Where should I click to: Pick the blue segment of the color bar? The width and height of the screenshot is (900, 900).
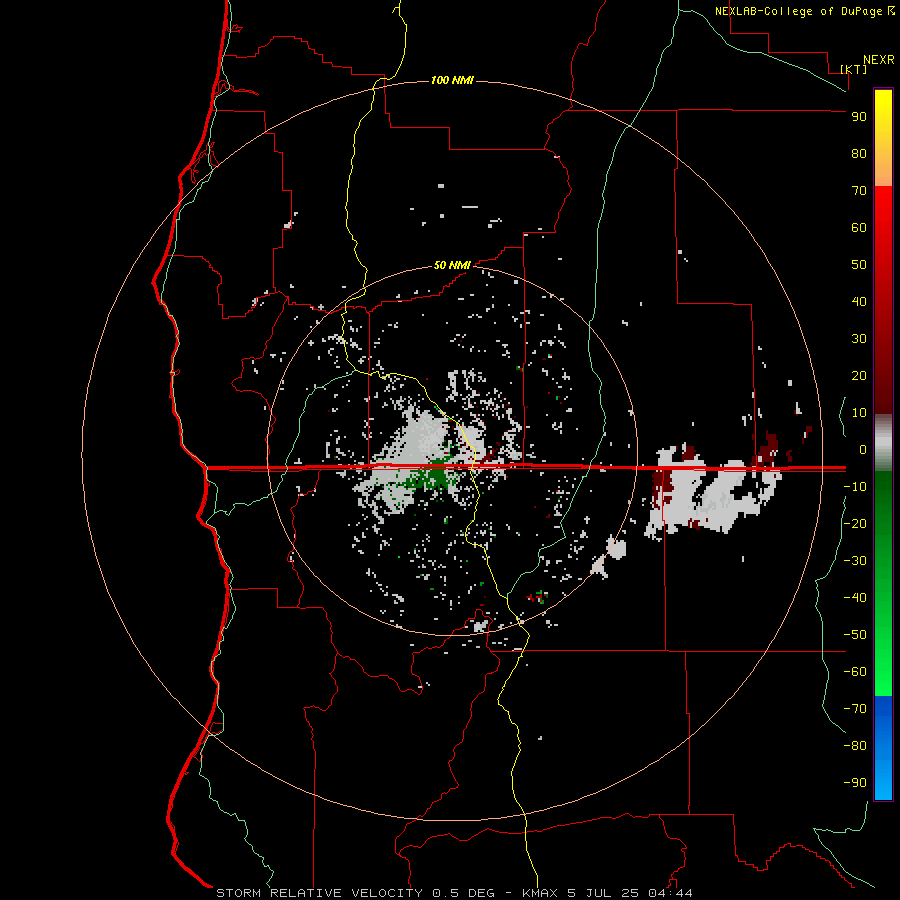tap(883, 747)
